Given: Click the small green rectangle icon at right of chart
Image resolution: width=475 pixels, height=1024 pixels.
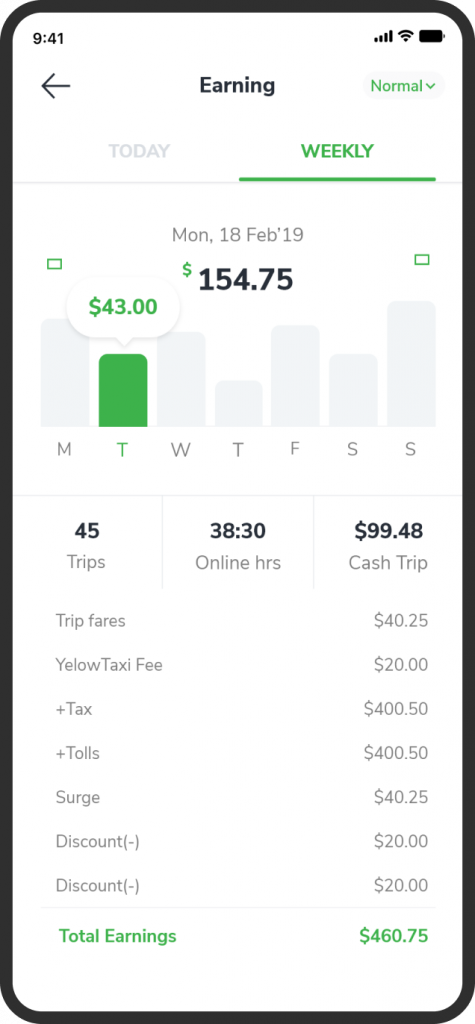Looking at the screenshot, I should click(422, 260).
